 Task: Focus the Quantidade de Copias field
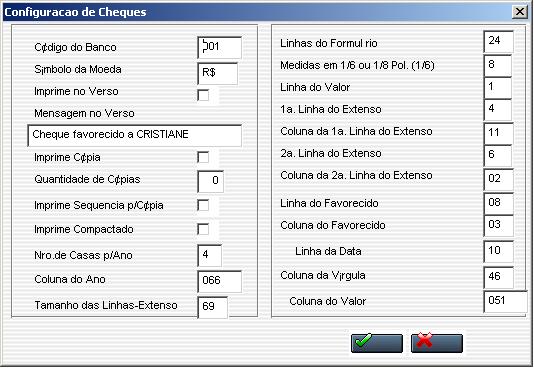coord(210,181)
